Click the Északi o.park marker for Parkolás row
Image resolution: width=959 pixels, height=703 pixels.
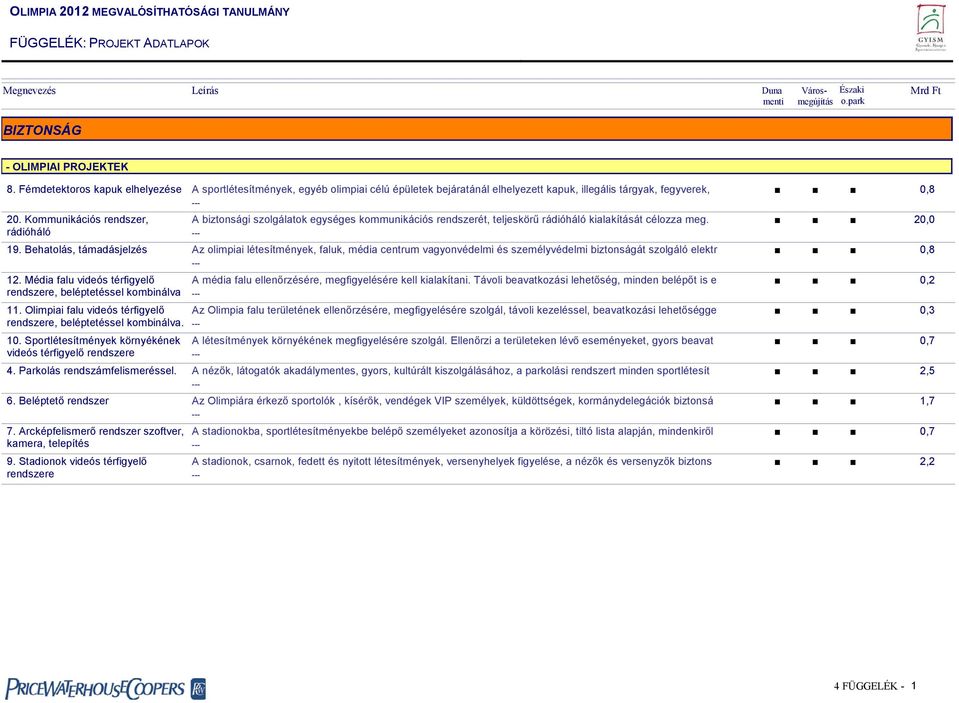853,371
